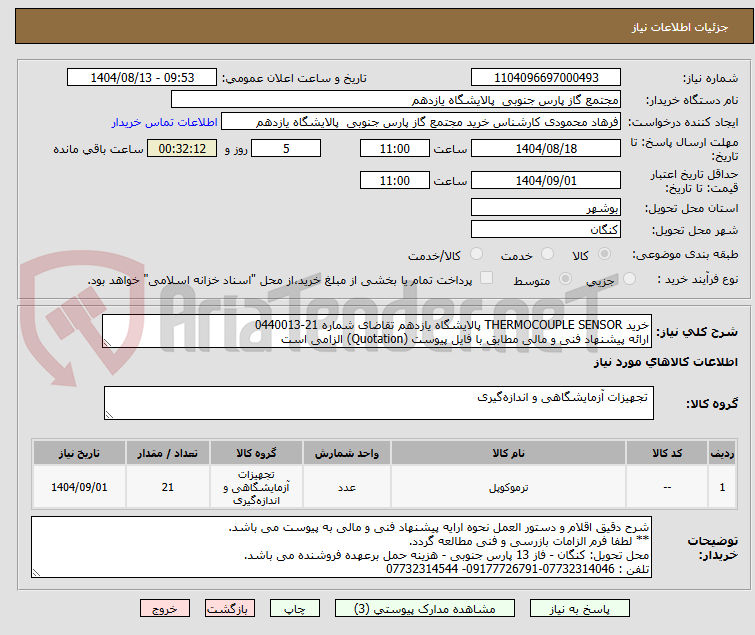The height and width of the screenshot is (635, 755).
Task: Click the remaining days field showing 5
Action: (x=286, y=148)
